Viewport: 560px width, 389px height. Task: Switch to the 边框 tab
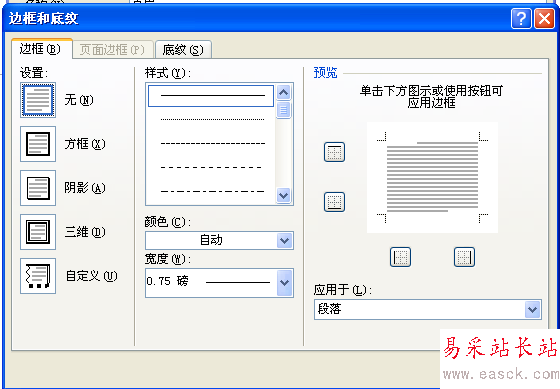click(x=41, y=49)
